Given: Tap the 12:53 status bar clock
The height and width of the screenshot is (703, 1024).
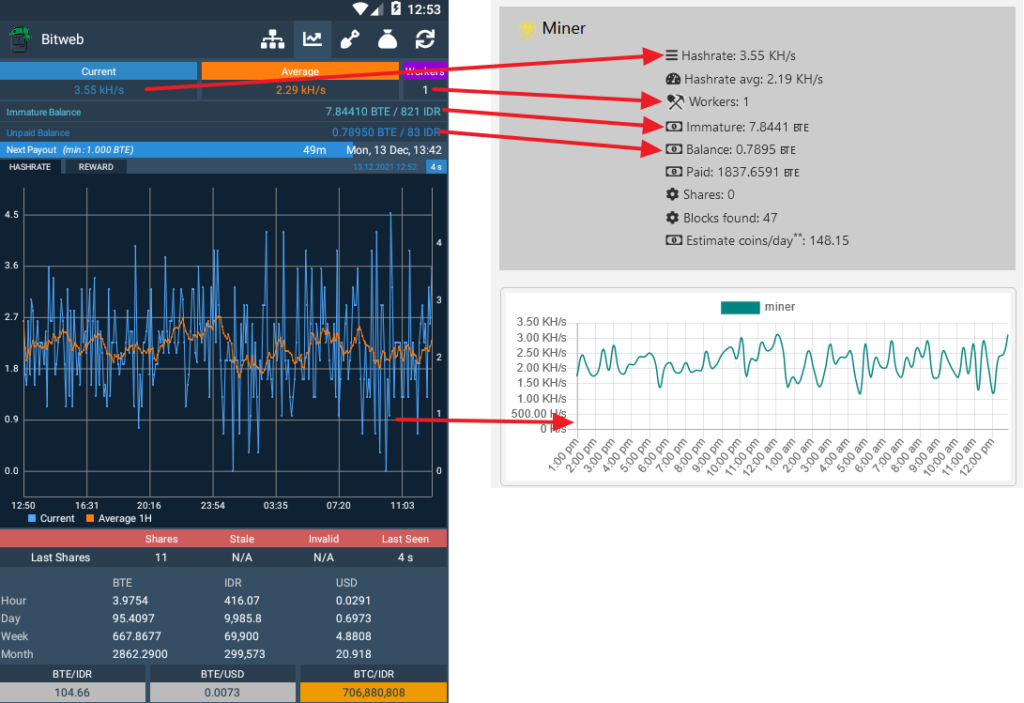Looking at the screenshot, I should (x=424, y=9).
